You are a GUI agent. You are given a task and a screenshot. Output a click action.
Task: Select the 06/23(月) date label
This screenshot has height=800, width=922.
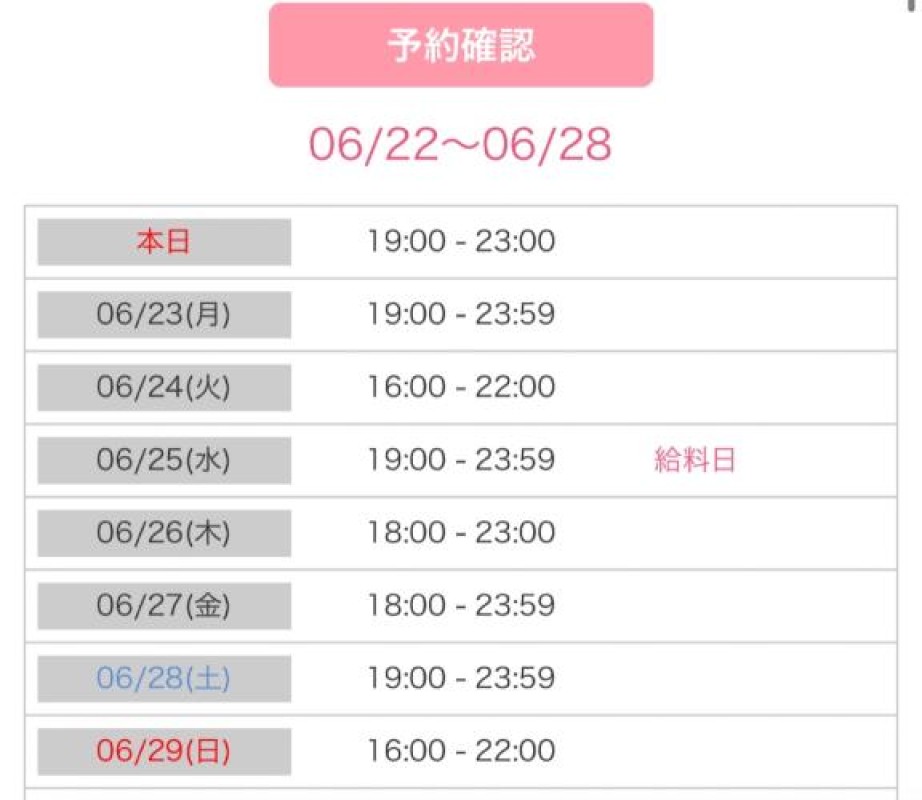pyautogui.click(x=164, y=314)
